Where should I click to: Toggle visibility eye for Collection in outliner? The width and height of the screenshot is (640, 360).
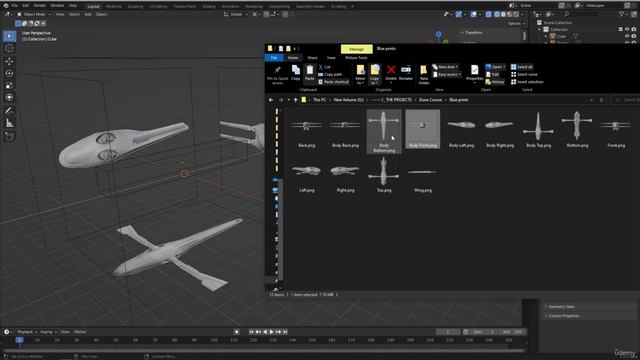(x=627, y=29)
